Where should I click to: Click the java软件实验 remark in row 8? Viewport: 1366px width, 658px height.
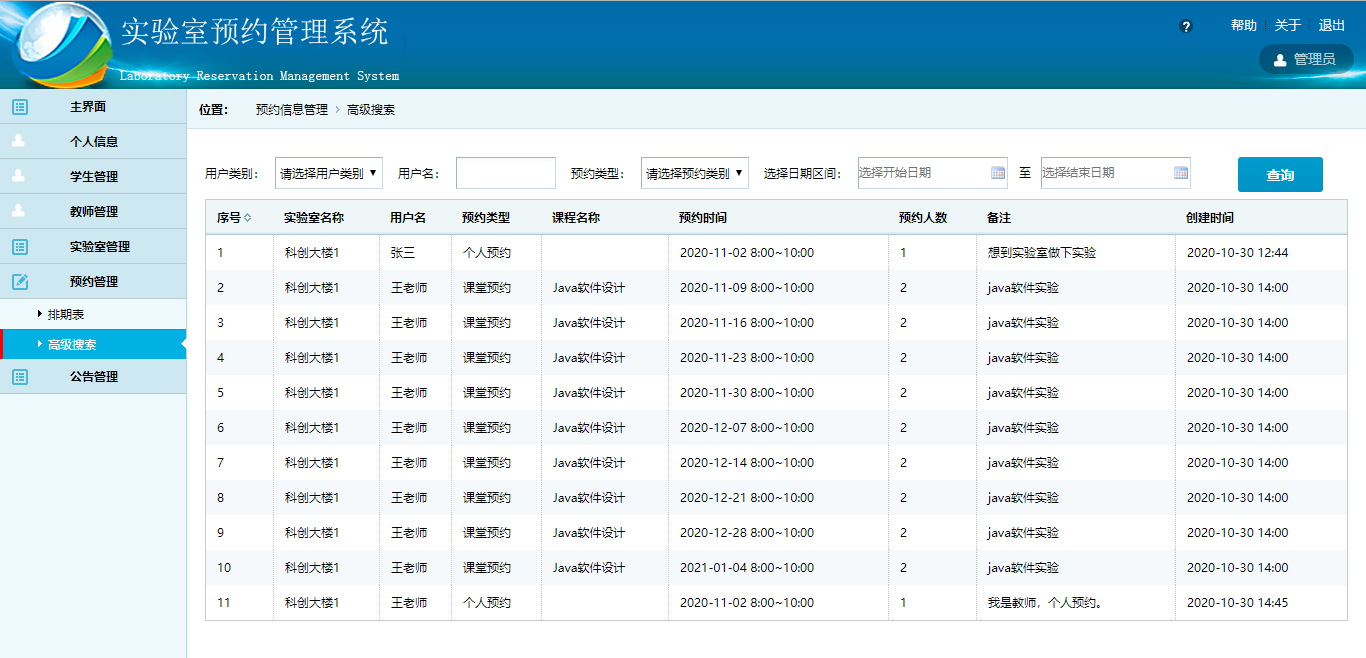1023,498
